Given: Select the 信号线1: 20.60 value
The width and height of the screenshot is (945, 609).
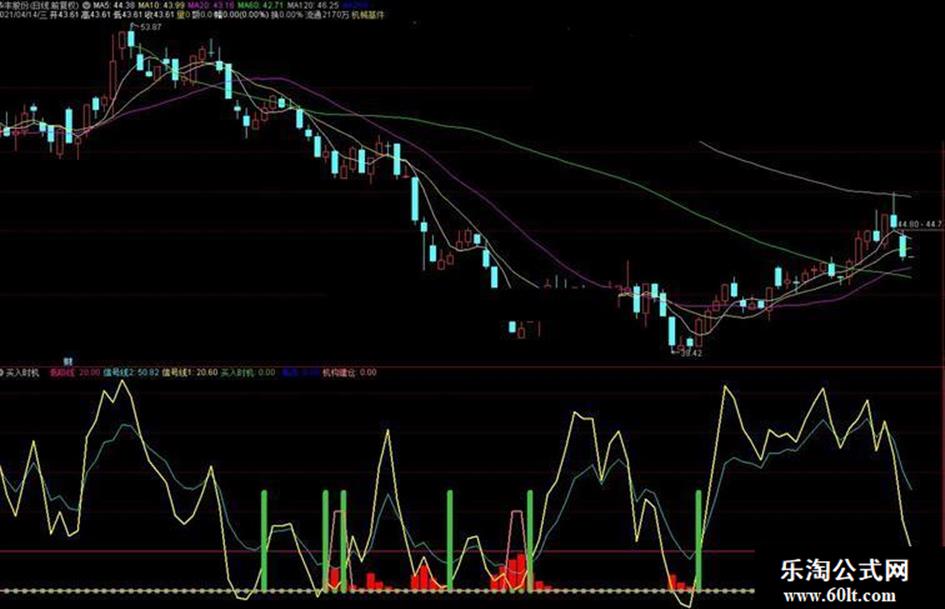Looking at the screenshot, I should pyautogui.click(x=190, y=373).
